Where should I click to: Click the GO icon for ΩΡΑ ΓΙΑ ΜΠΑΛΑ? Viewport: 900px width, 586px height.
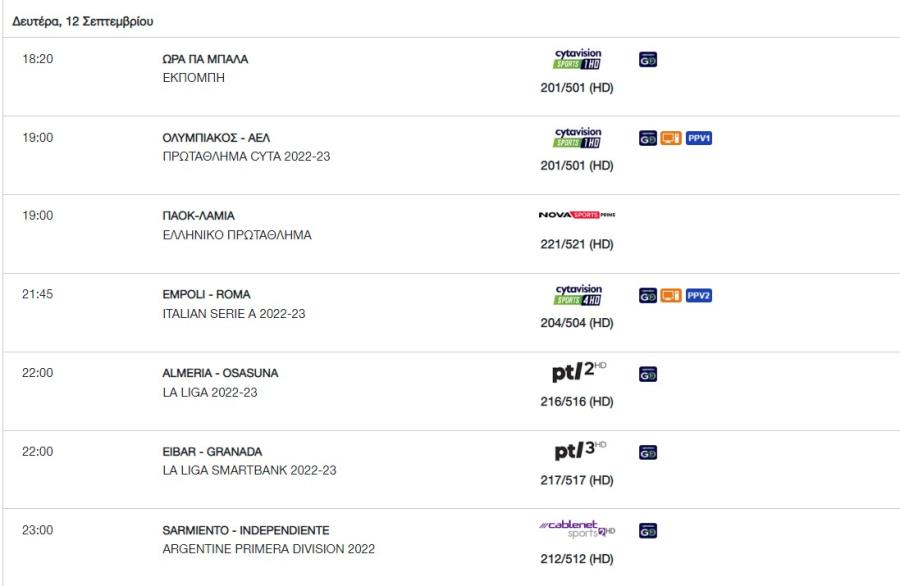[x=647, y=59]
